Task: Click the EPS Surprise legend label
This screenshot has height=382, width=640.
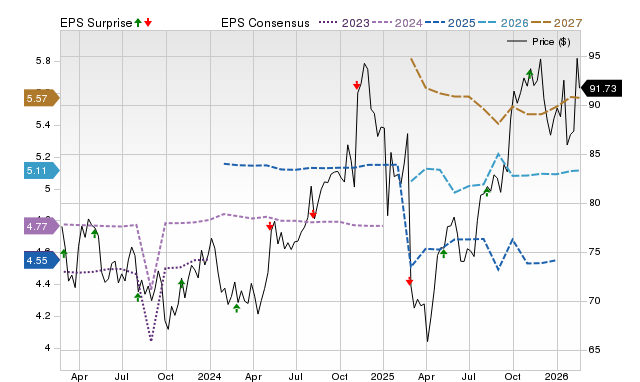Action: (x=96, y=23)
